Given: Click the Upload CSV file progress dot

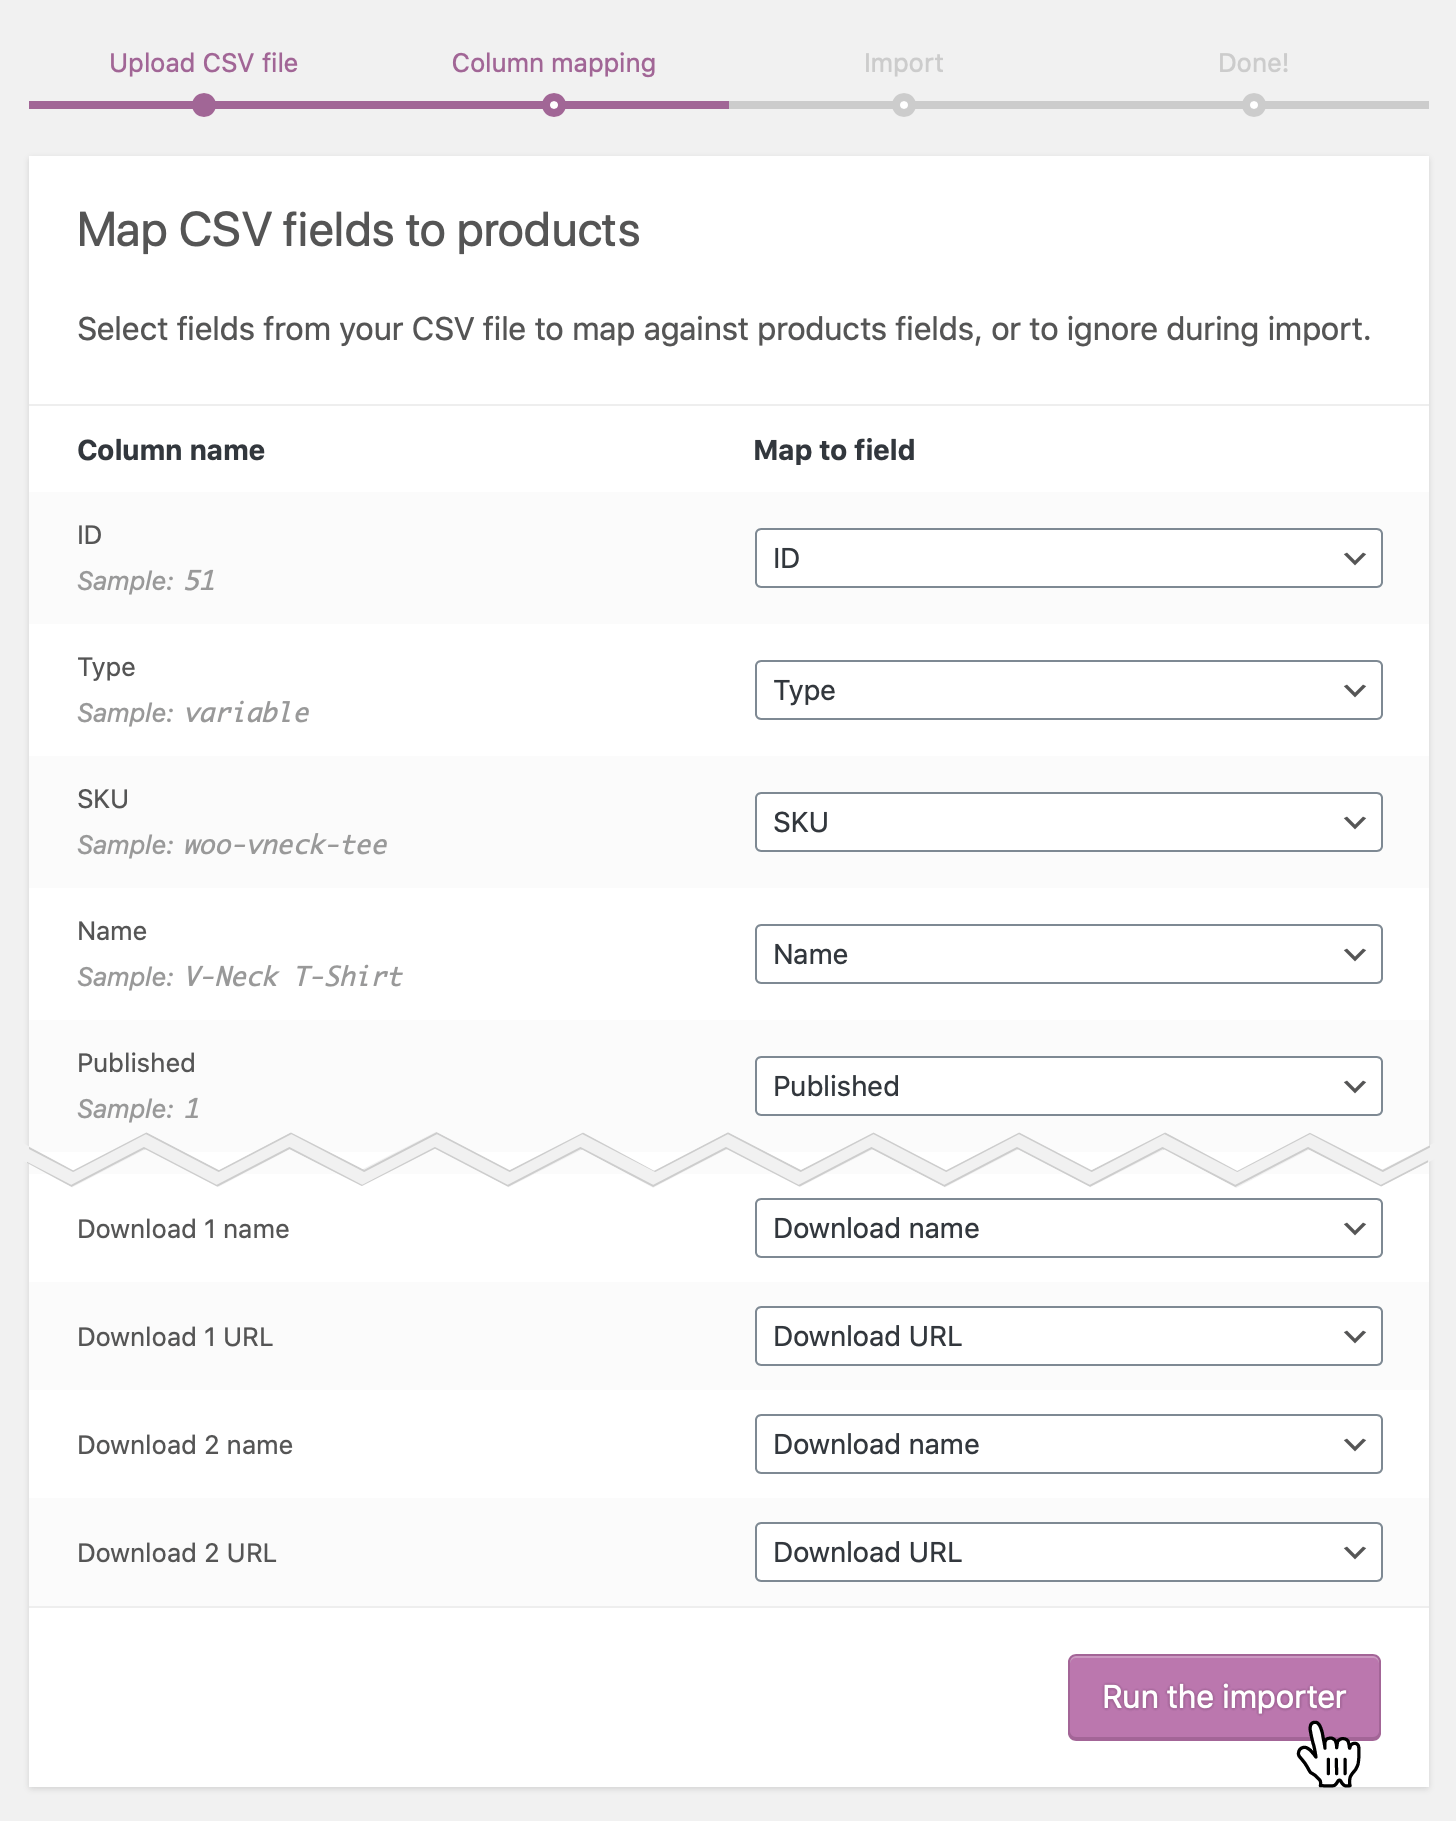Looking at the screenshot, I should pos(204,105).
